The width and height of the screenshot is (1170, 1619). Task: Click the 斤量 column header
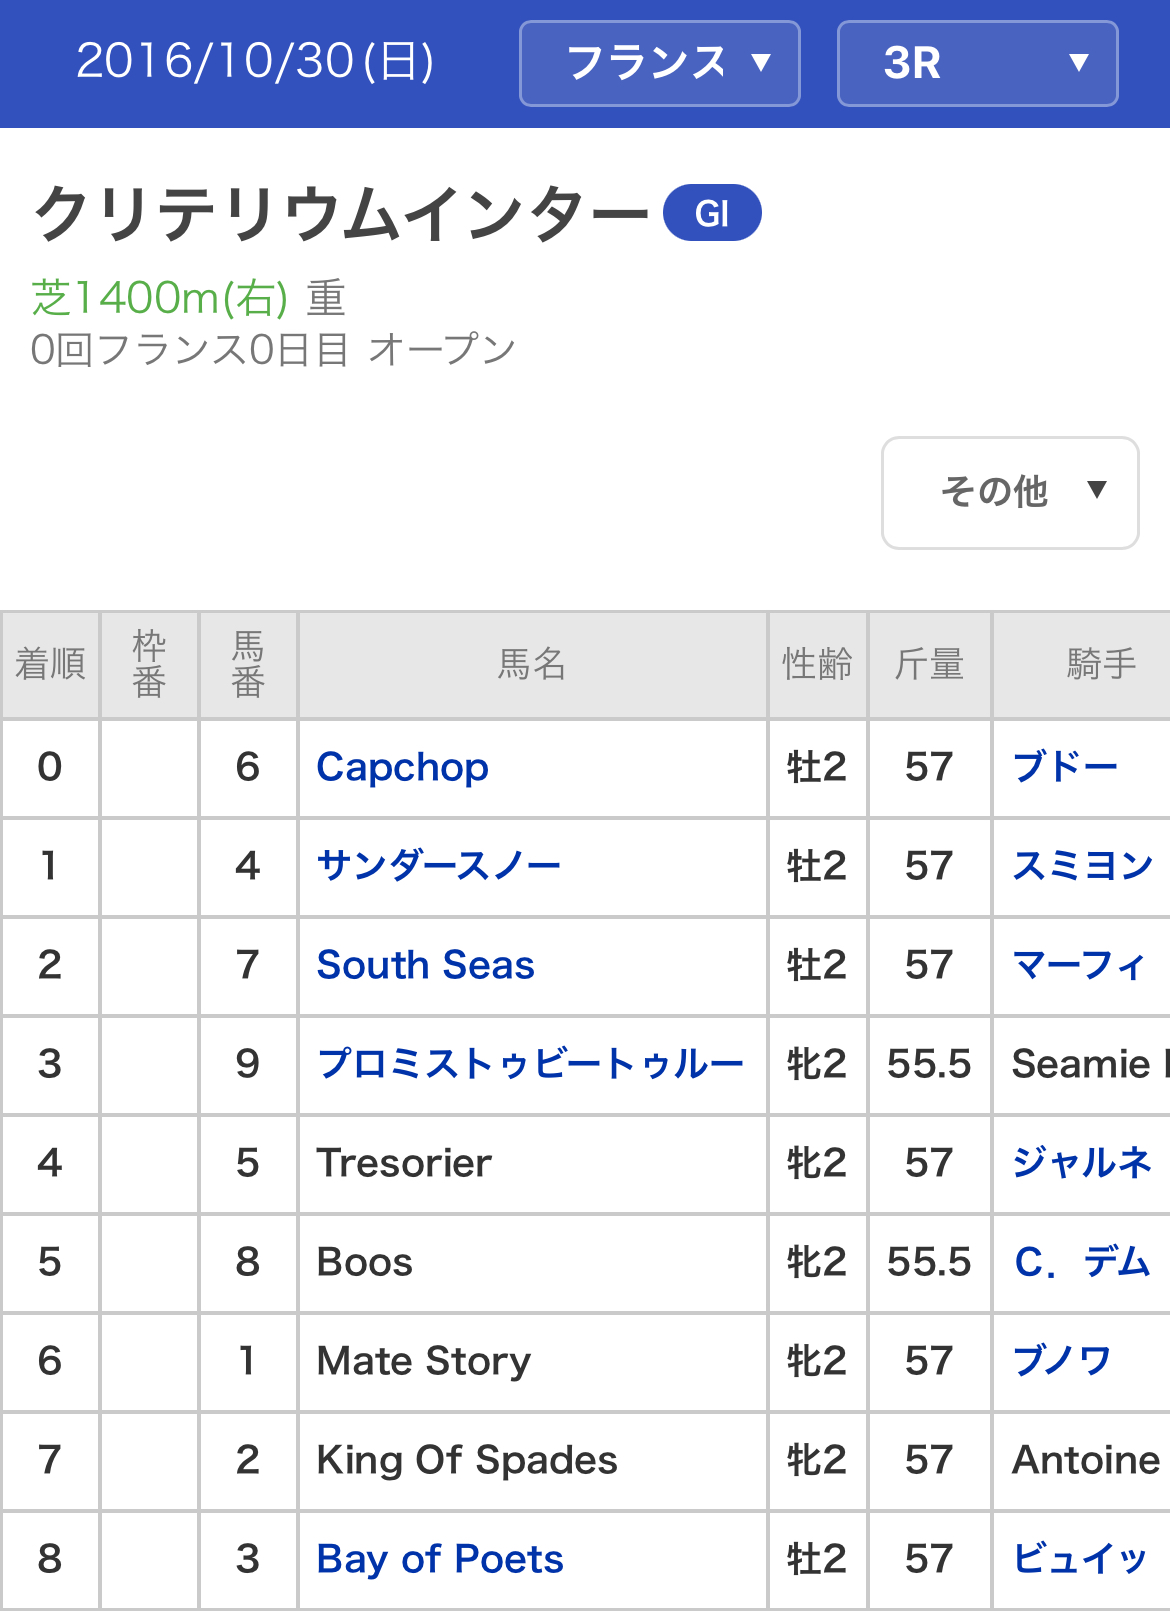coord(929,664)
